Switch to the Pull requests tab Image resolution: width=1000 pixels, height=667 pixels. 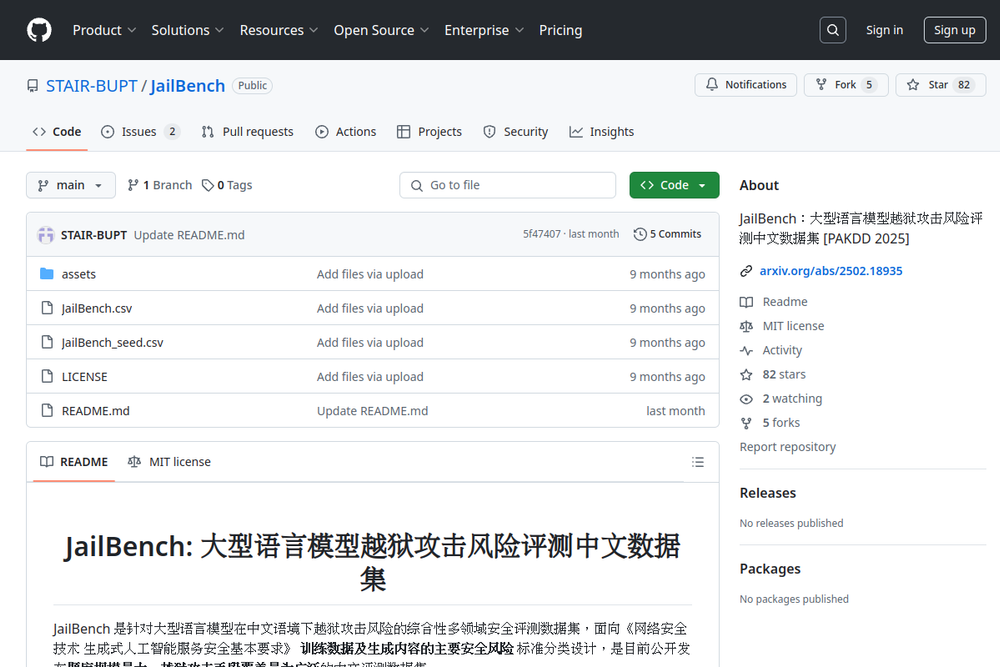(247, 131)
